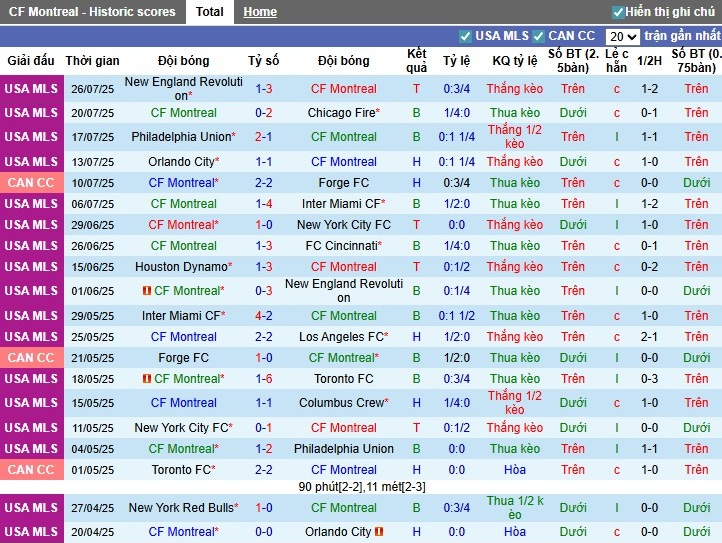Select the Hòa result on 01/05/25
This screenshot has height=543, width=722.
pos(515,470)
